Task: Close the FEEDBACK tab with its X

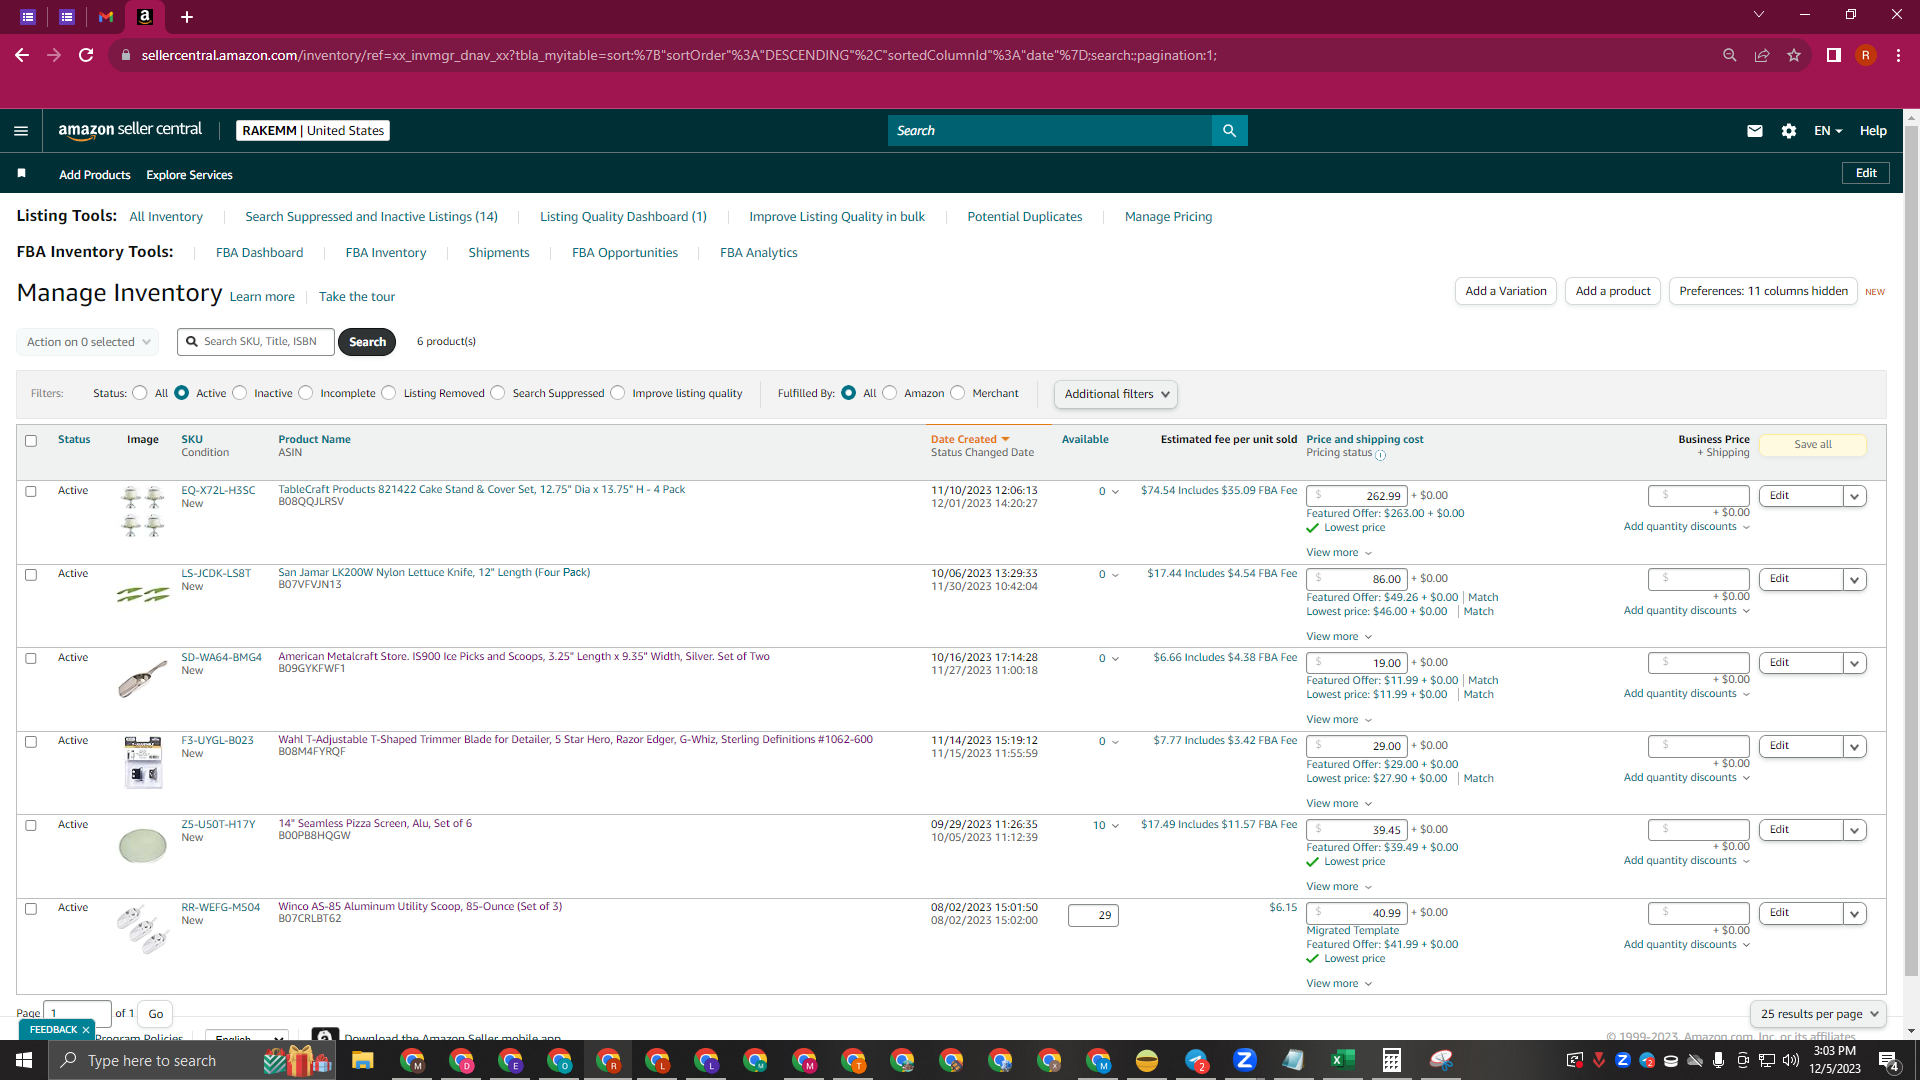Action: pos(86,1030)
